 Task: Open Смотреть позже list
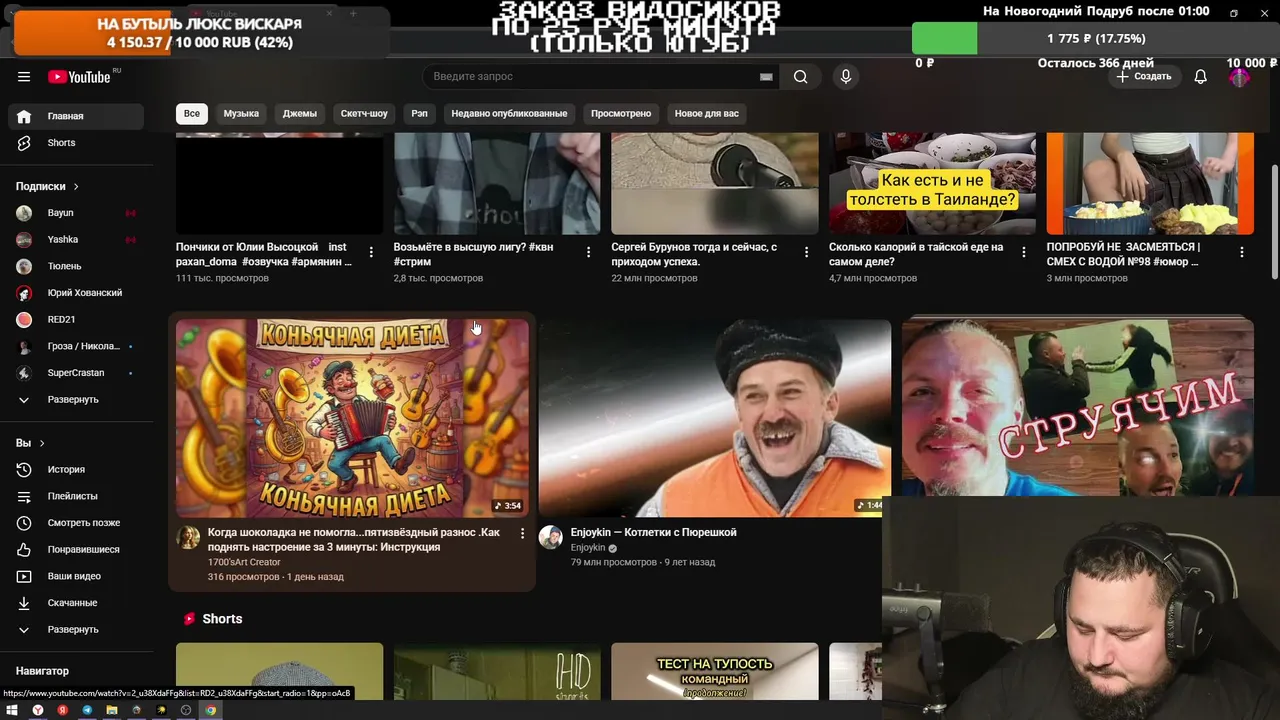[76, 523]
